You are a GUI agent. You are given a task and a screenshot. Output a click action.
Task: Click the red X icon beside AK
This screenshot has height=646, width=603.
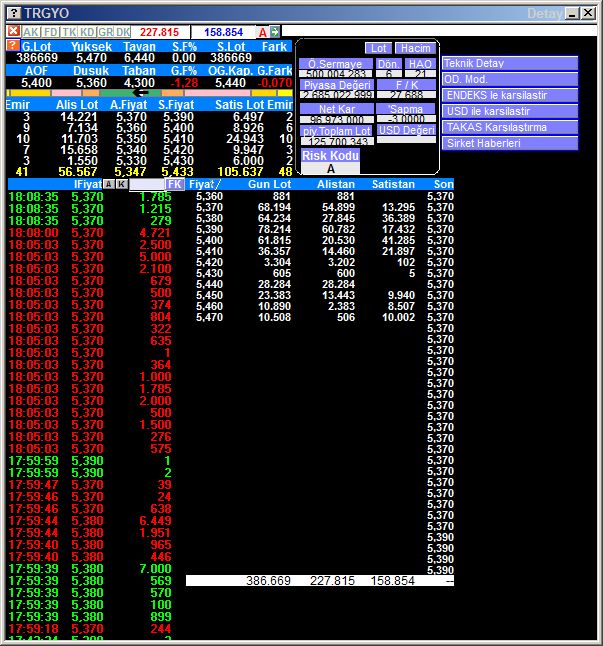click(x=13, y=31)
